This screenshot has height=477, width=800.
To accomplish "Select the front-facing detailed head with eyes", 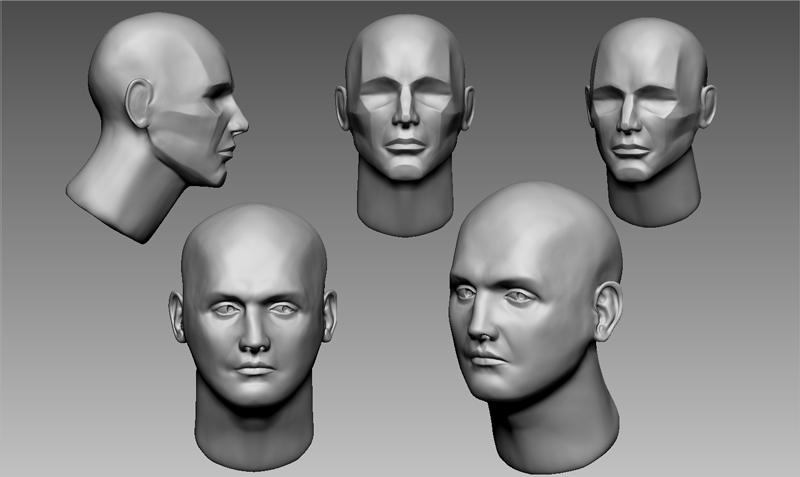I will [253, 337].
